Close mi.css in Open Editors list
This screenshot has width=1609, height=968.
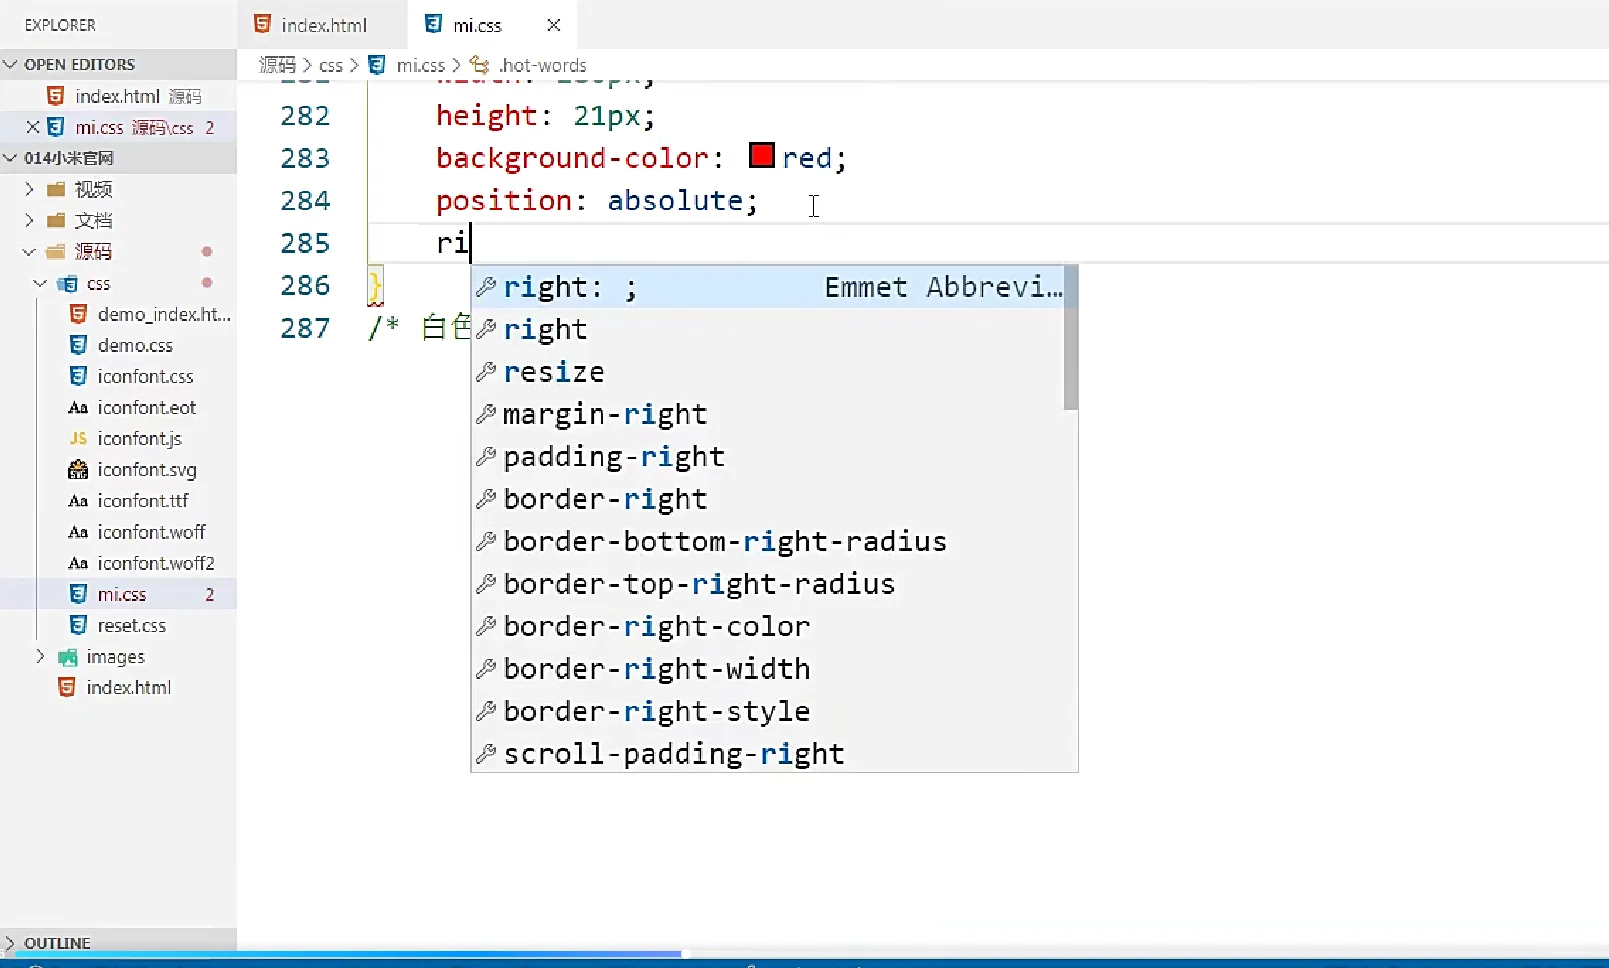coord(32,127)
